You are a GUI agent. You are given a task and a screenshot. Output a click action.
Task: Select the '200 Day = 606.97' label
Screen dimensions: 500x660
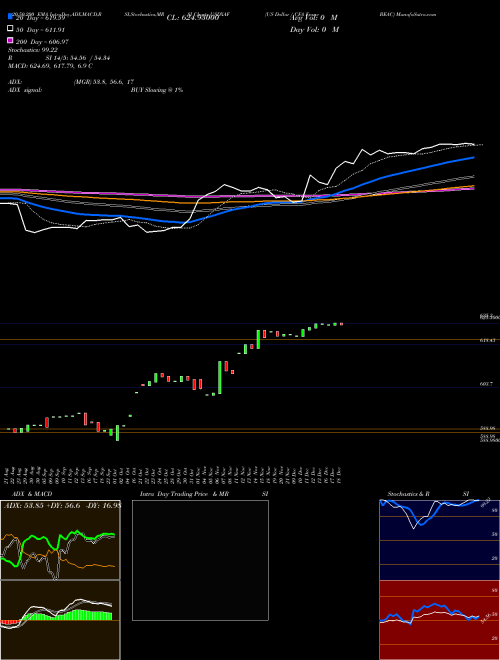42,42
